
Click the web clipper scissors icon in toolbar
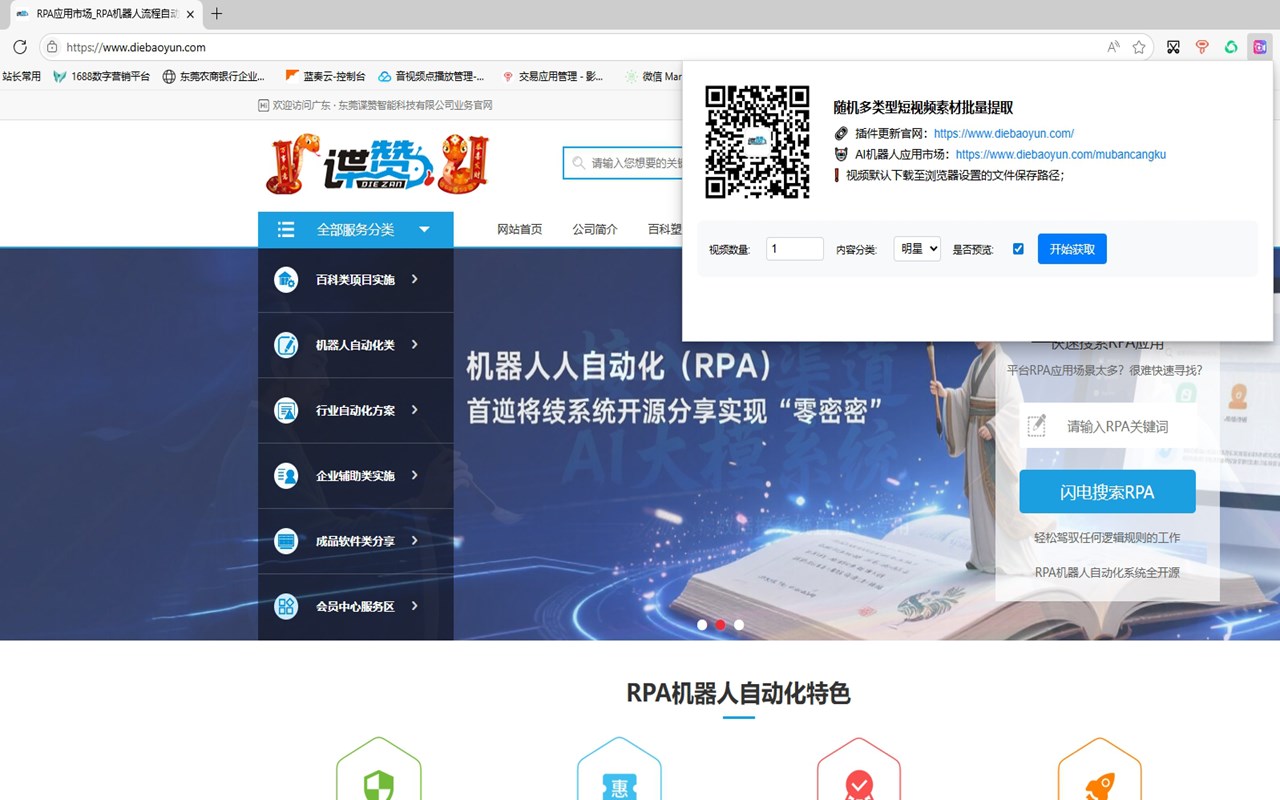pyautogui.click(x=1173, y=46)
